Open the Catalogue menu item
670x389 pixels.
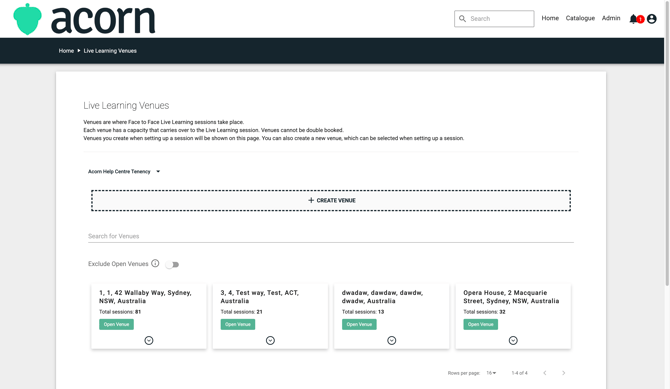tap(580, 18)
